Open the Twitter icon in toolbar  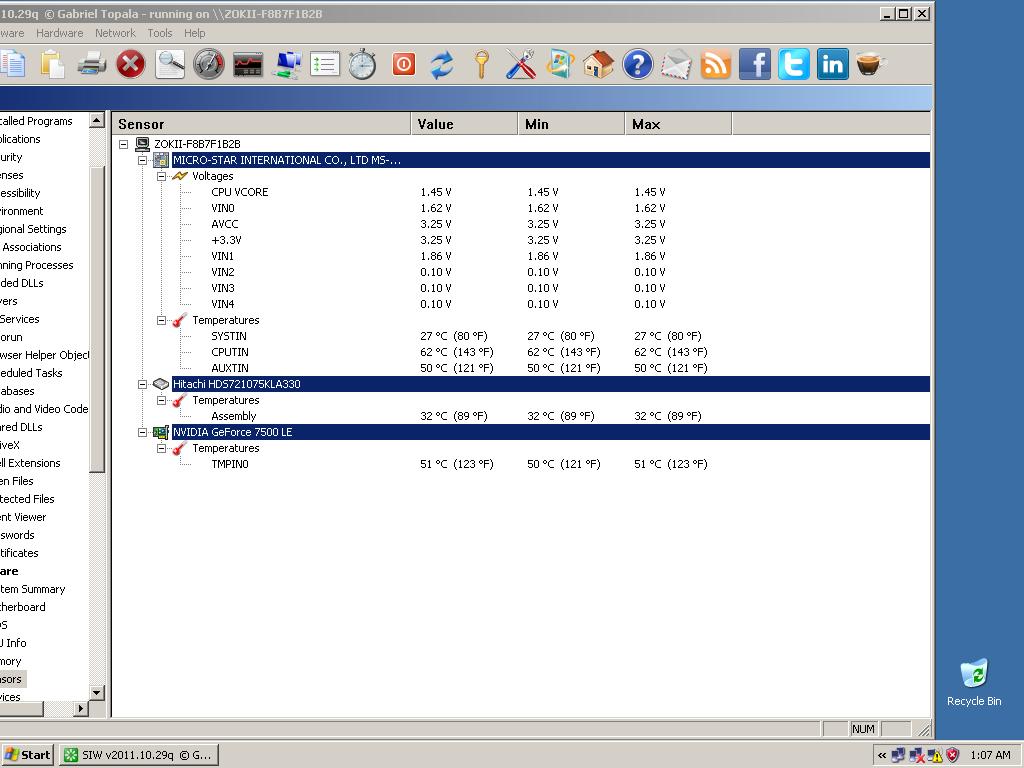coord(793,65)
